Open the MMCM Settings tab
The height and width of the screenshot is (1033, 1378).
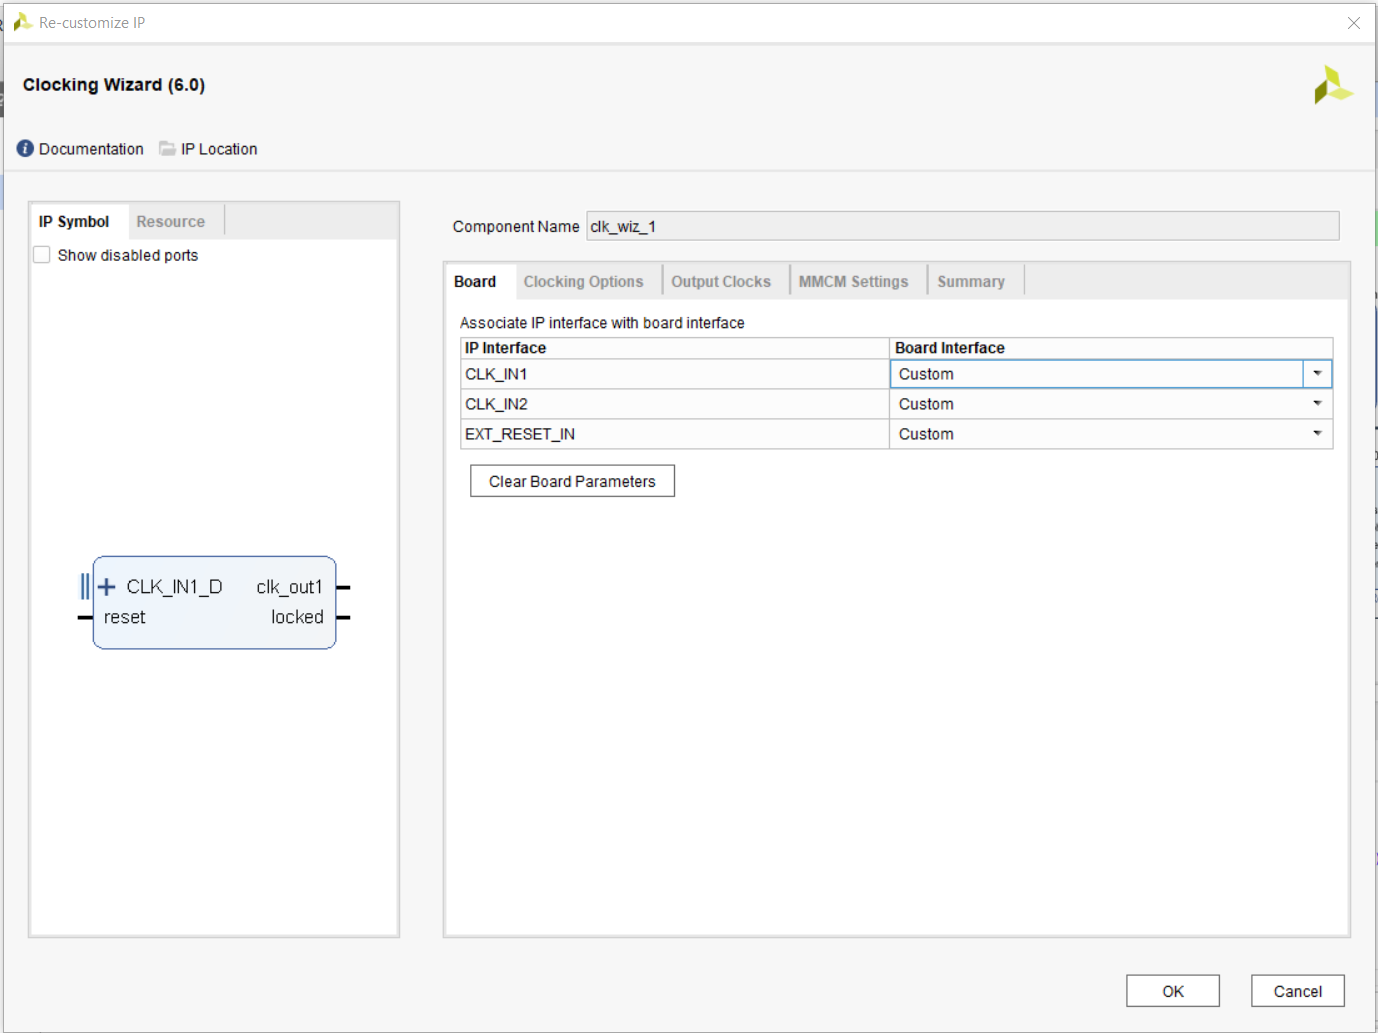[x=854, y=281]
